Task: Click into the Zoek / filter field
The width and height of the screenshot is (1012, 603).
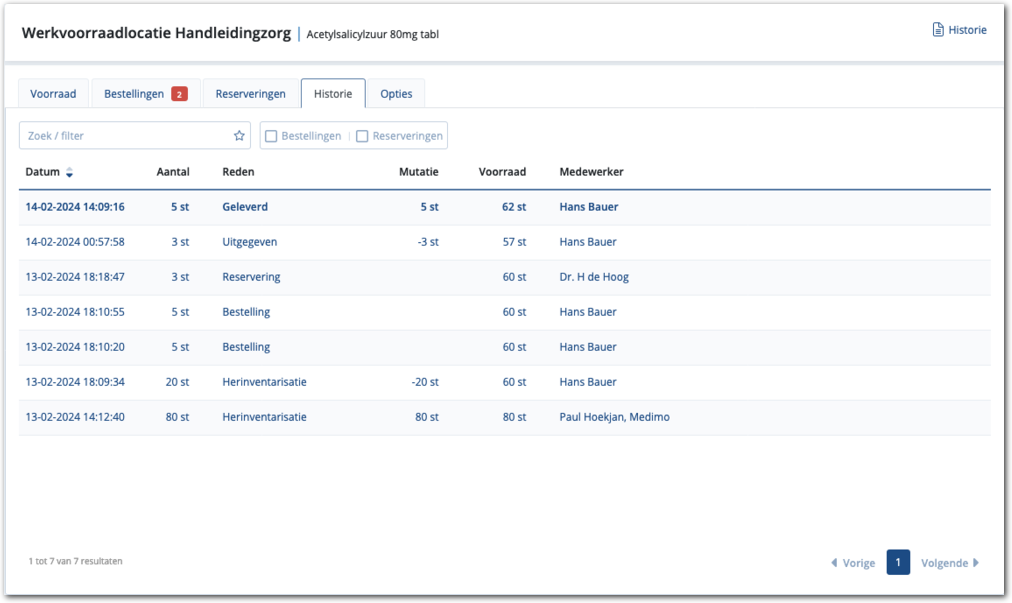Action: pos(125,136)
